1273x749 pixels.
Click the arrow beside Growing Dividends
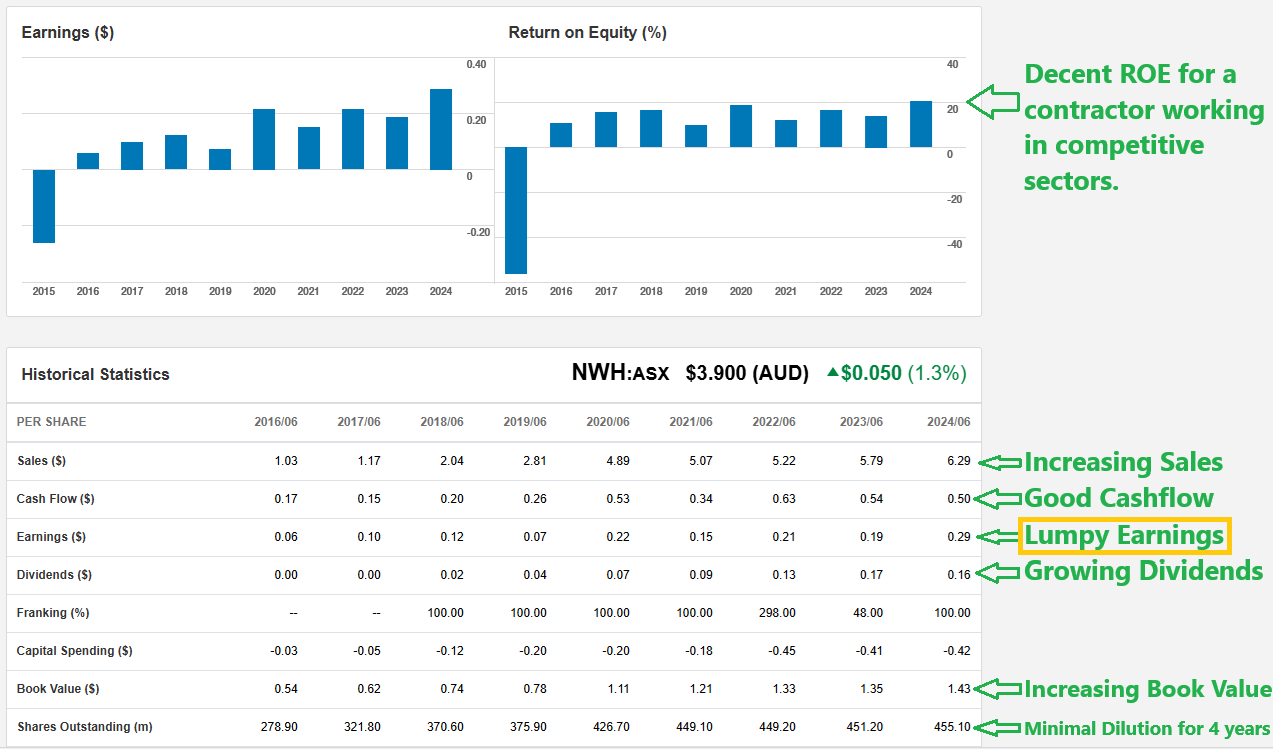pos(999,572)
